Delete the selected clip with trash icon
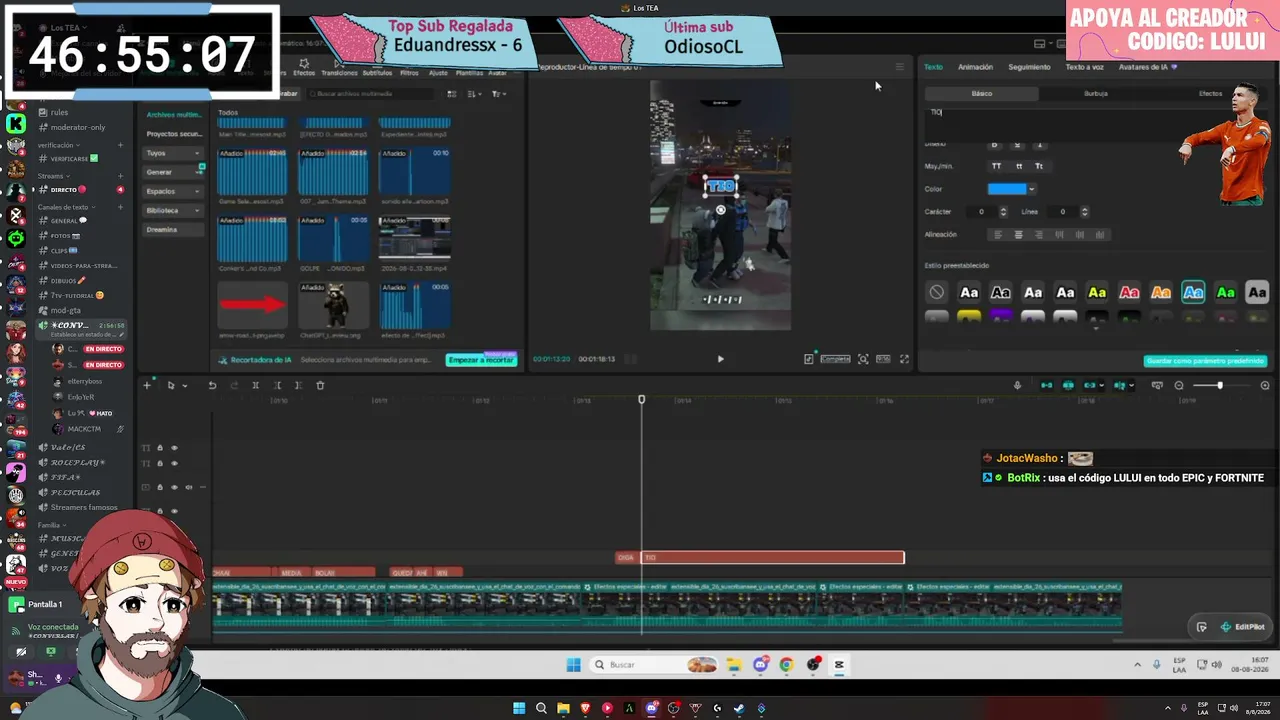Image resolution: width=1280 pixels, height=720 pixels. click(320, 385)
